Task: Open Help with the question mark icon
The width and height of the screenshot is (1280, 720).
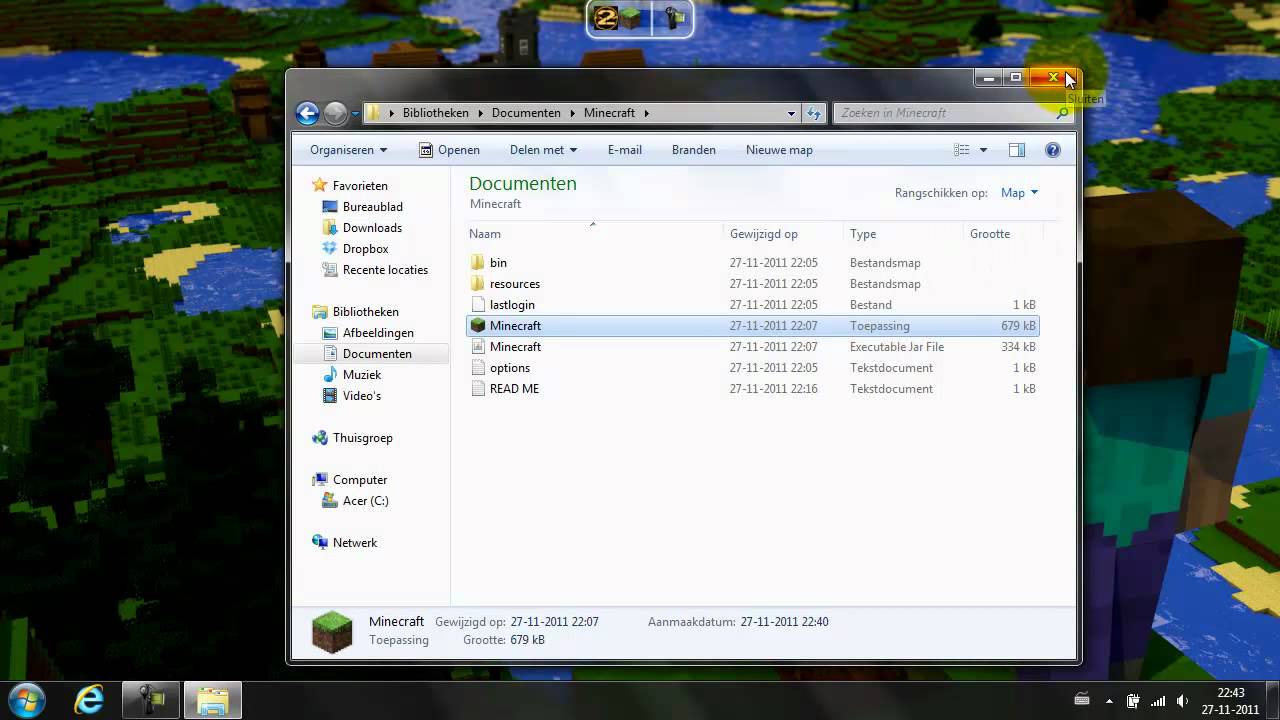Action: click(1052, 150)
